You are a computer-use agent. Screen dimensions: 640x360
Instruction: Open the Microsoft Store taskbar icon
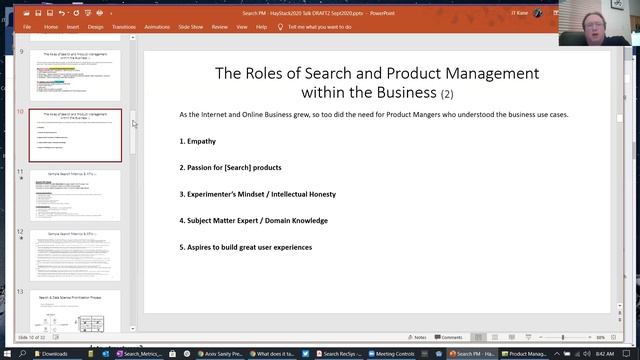172,354
